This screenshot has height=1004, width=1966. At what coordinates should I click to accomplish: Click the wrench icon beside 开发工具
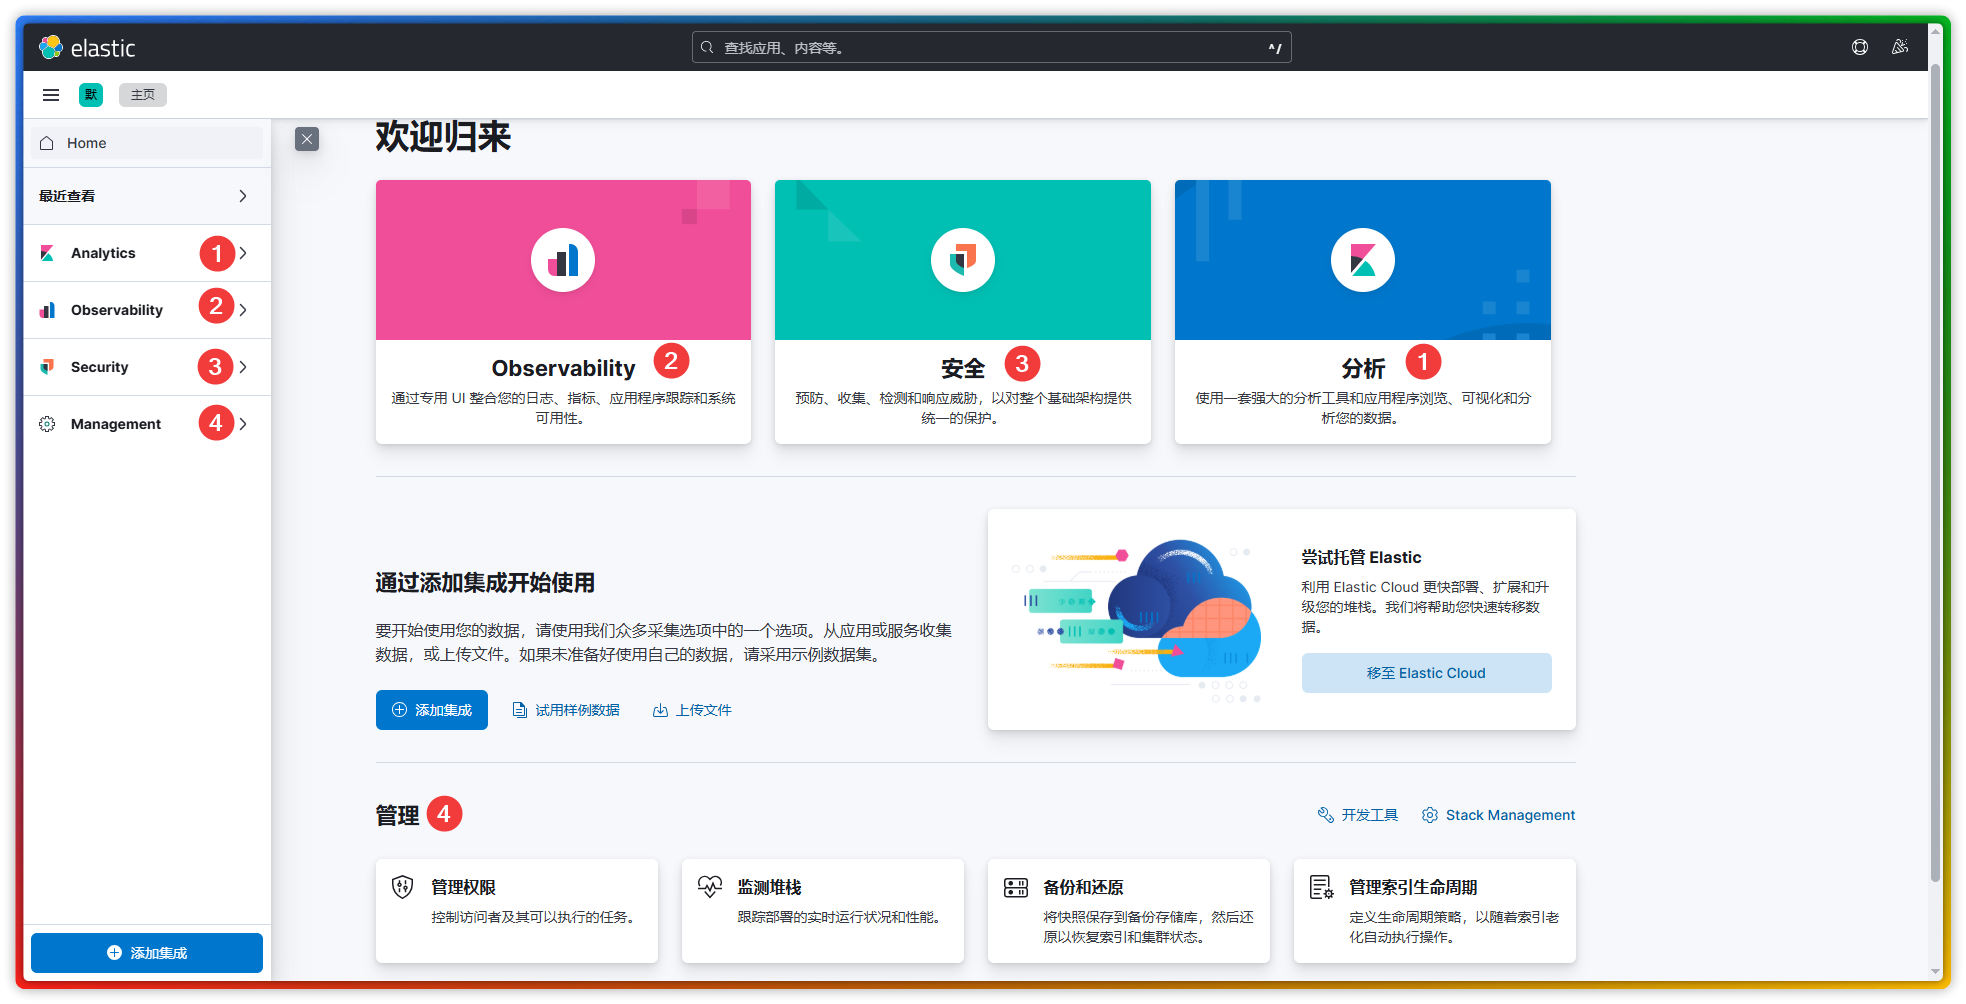tap(1326, 815)
